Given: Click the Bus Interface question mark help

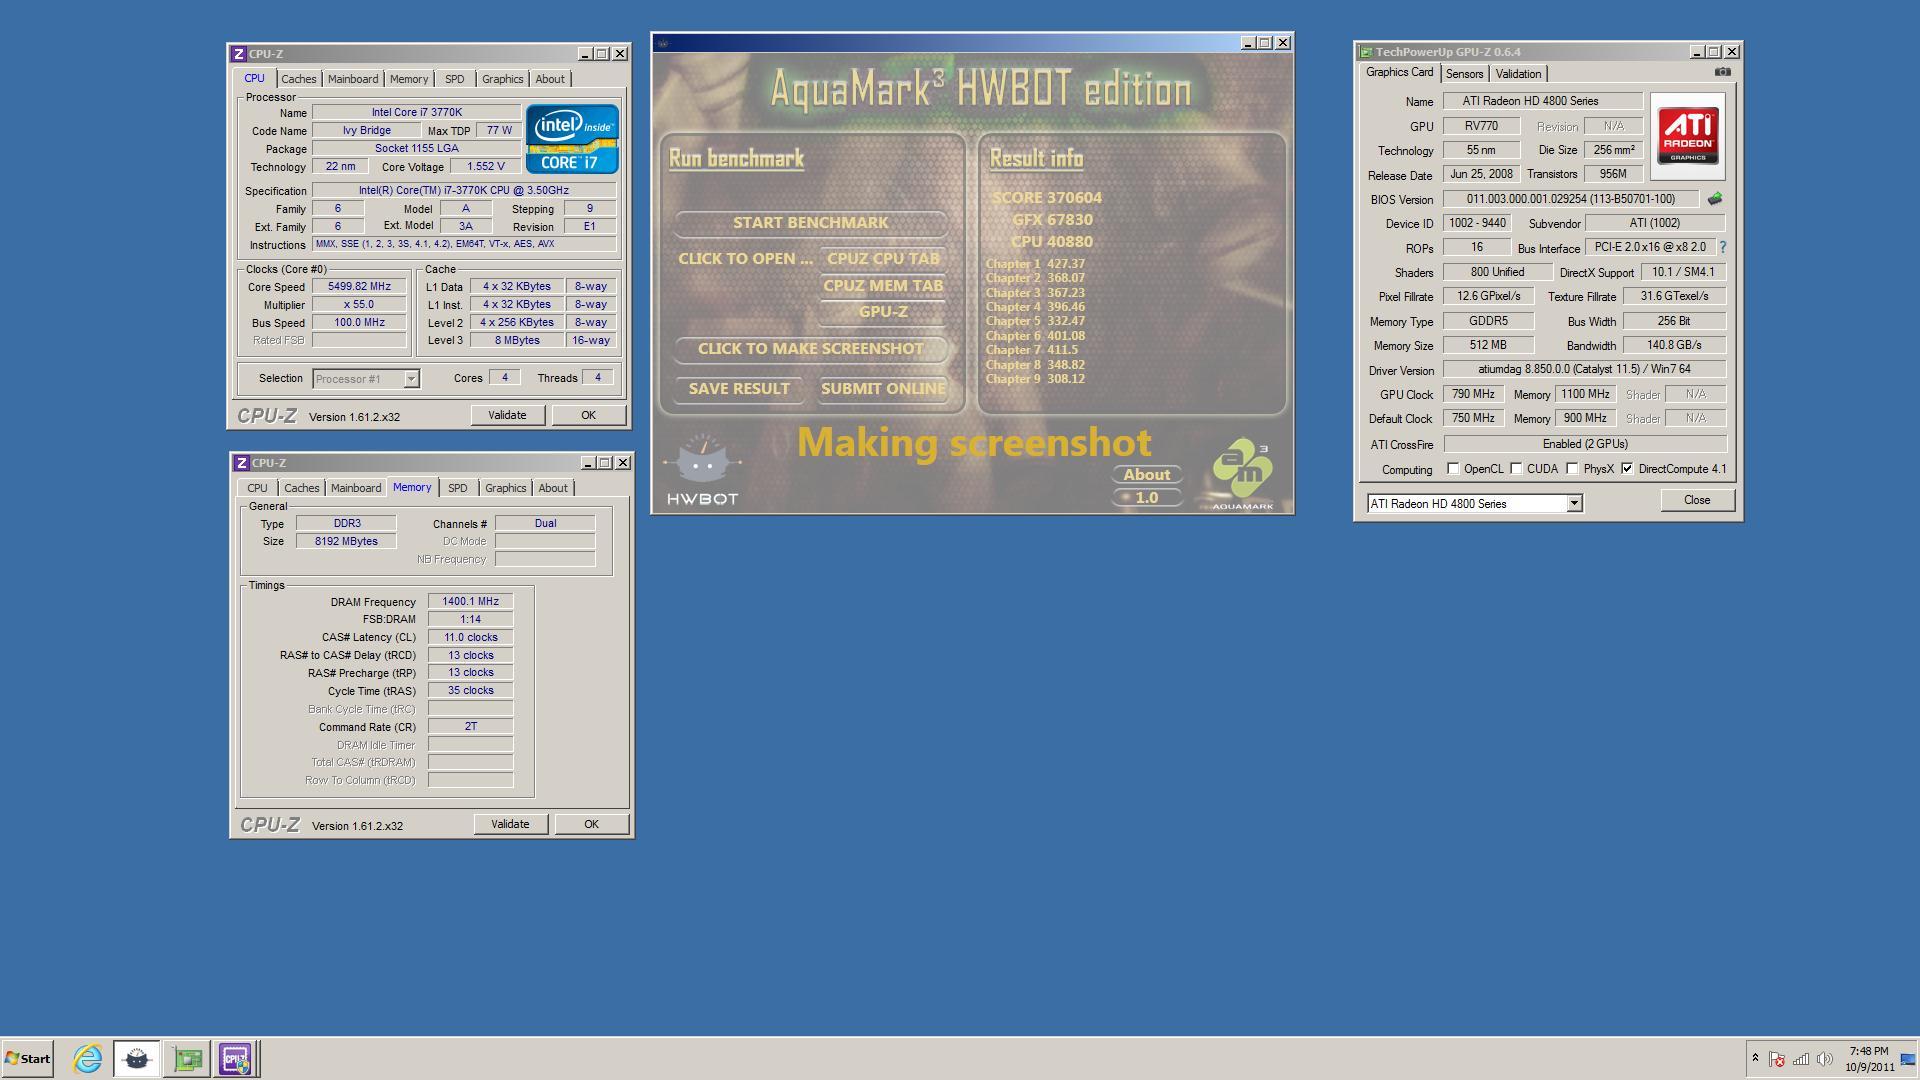Looking at the screenshot, I should [x=1722, y=247].
